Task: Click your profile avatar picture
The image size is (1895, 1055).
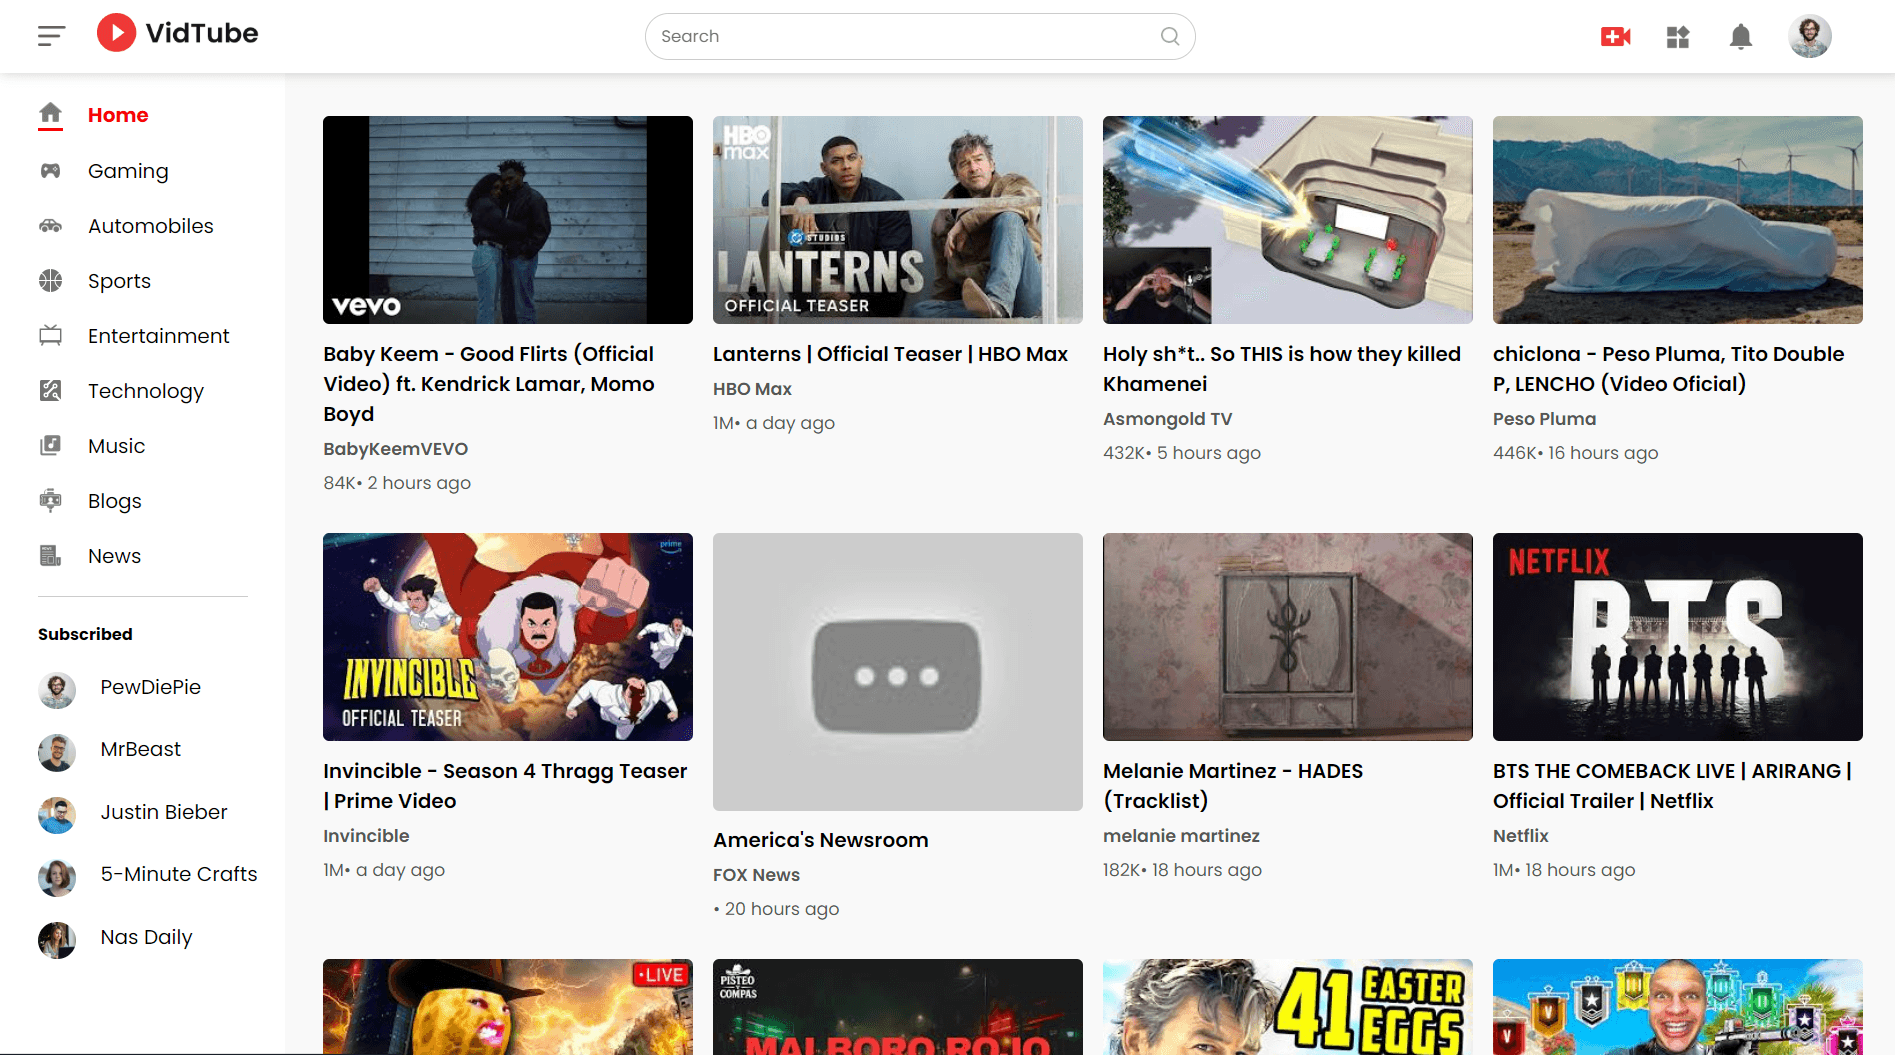Action: [x=1809, y=36]
